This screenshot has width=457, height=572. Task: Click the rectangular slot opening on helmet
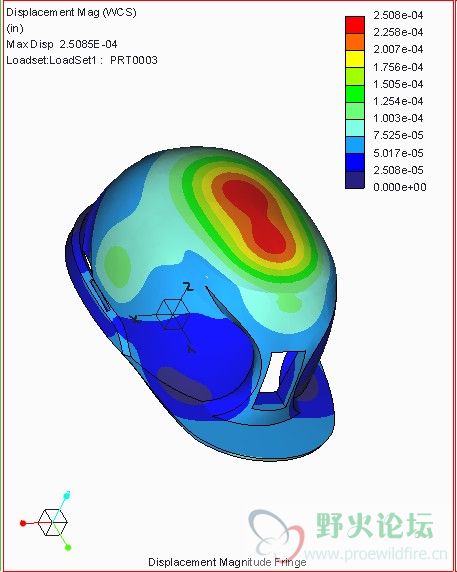(x=274, y=372)
